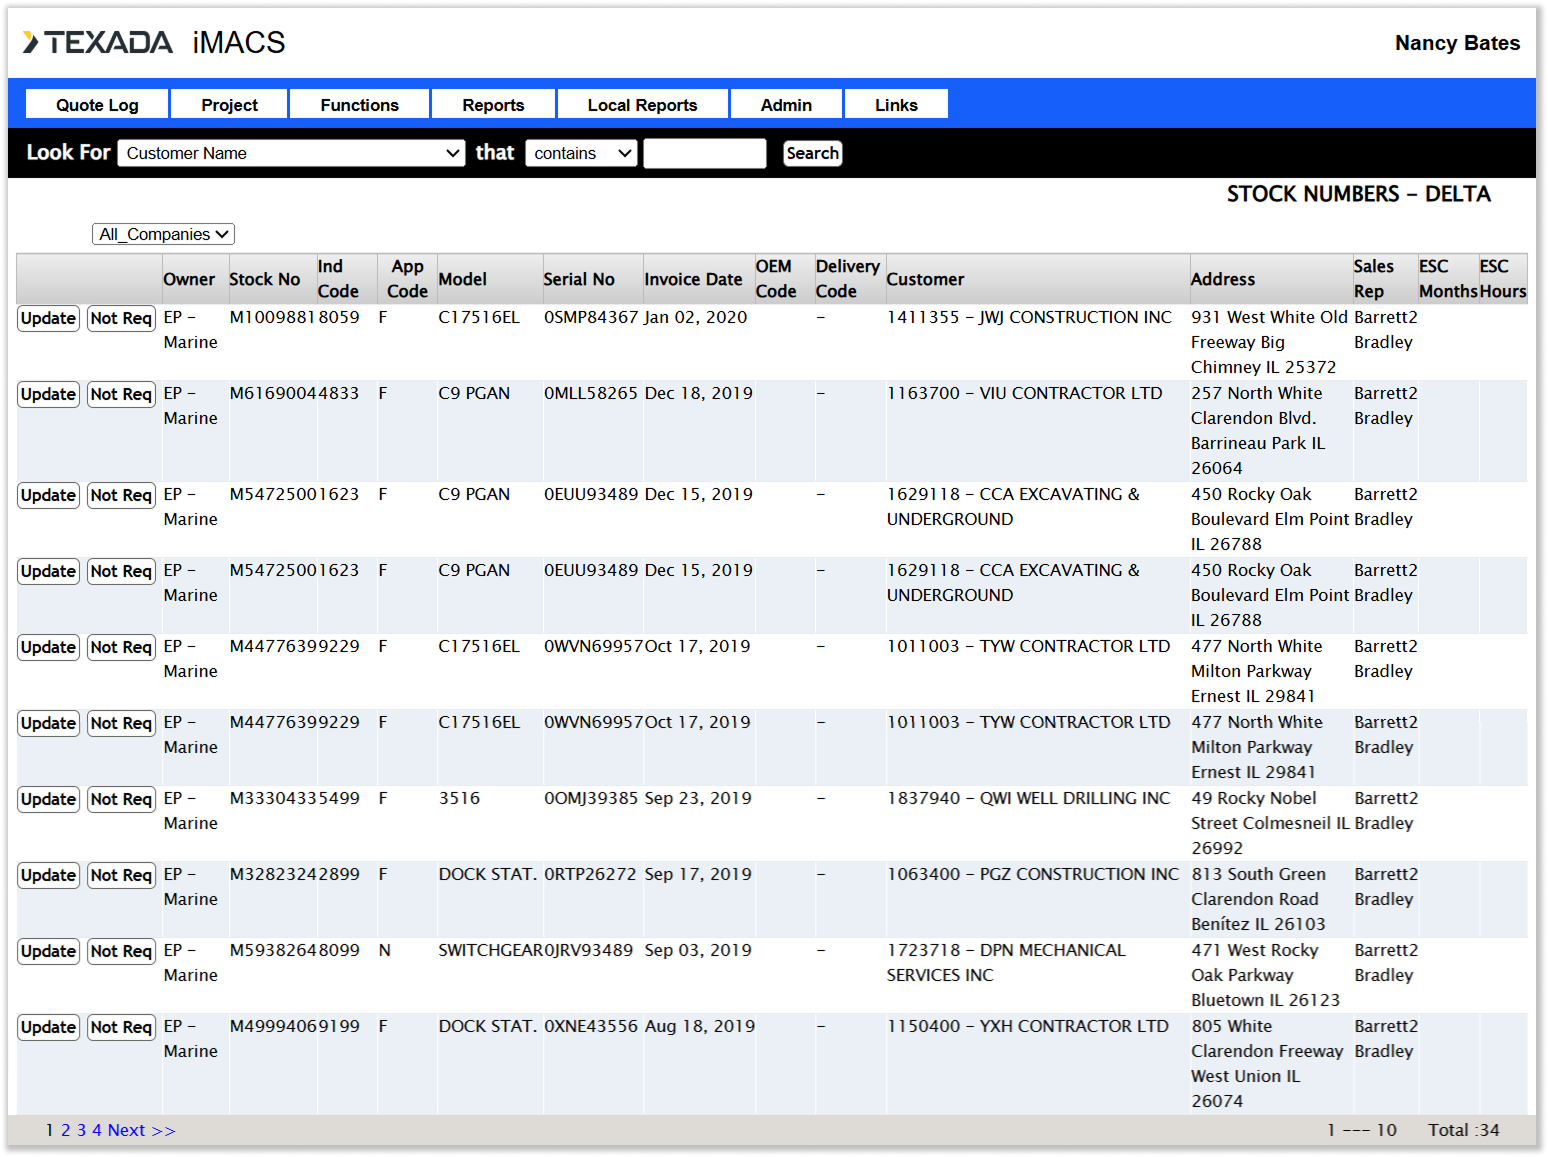Click the Texada iMACS logo
This screenshot has width=1548, height=1157.
[153, 42]
